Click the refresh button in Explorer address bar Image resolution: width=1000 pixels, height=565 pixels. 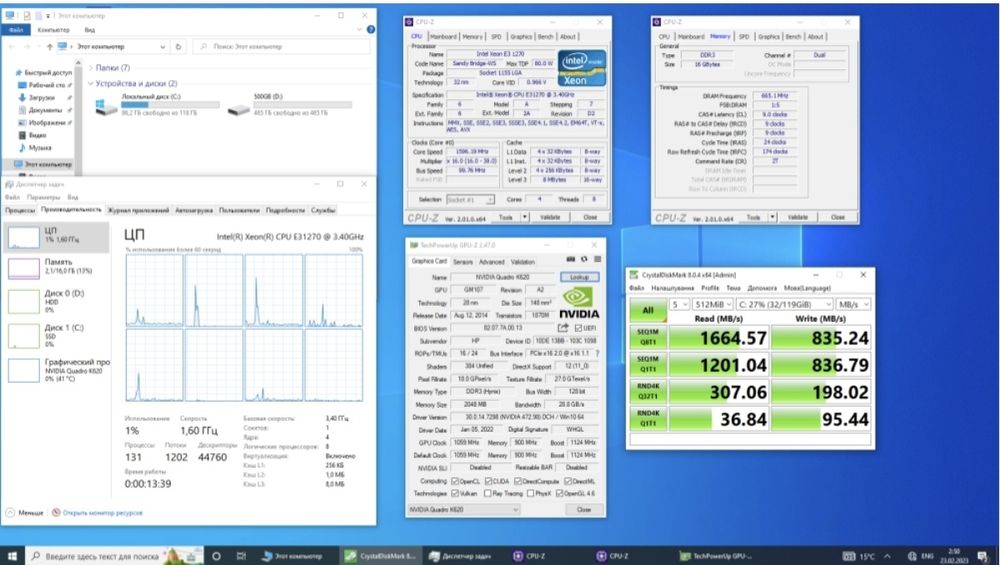[x=179, y=47]
